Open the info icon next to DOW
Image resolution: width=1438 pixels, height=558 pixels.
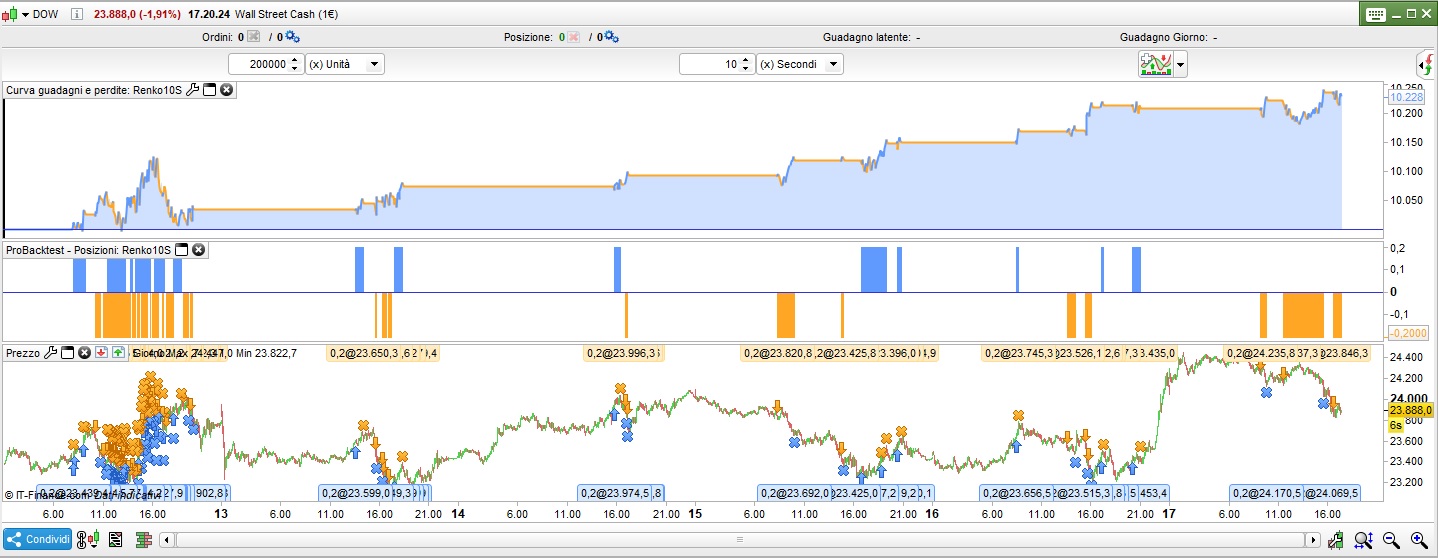[77, 14]
